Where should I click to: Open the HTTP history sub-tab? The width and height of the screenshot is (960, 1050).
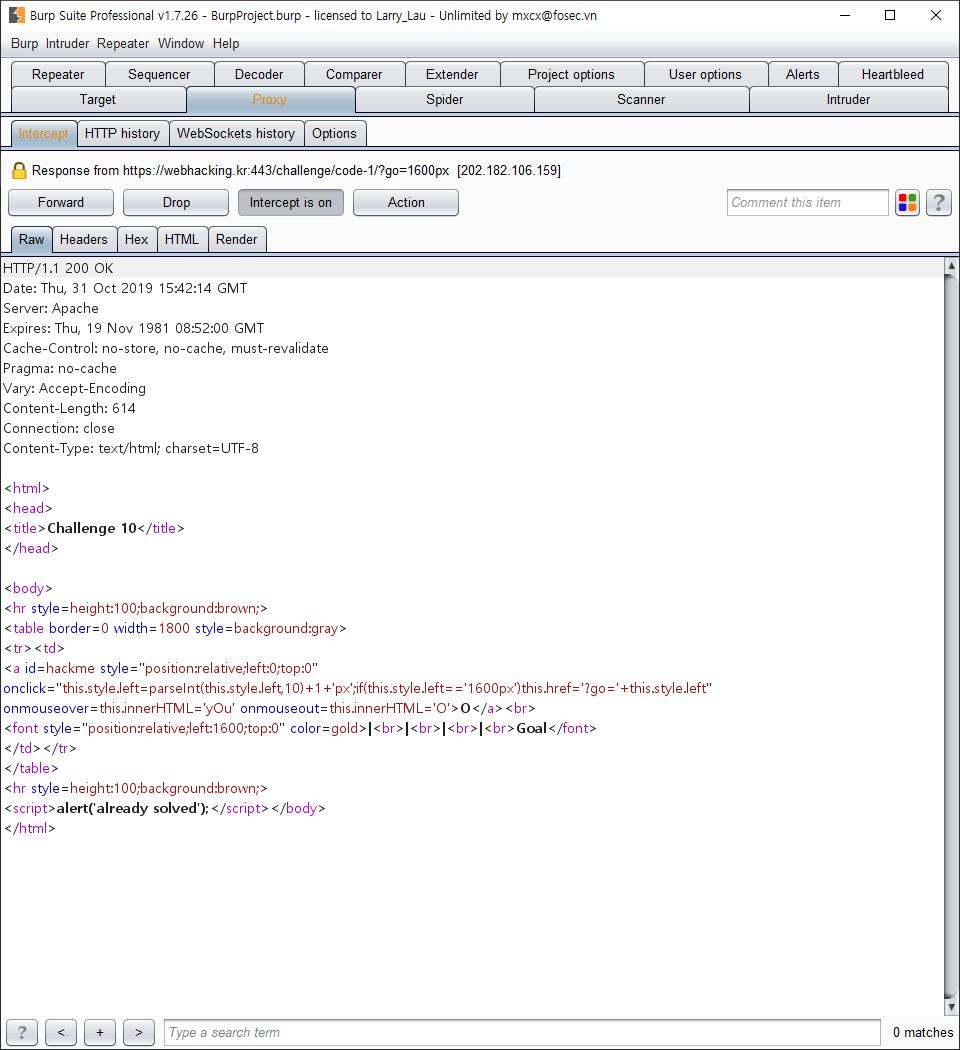(123, 134)
